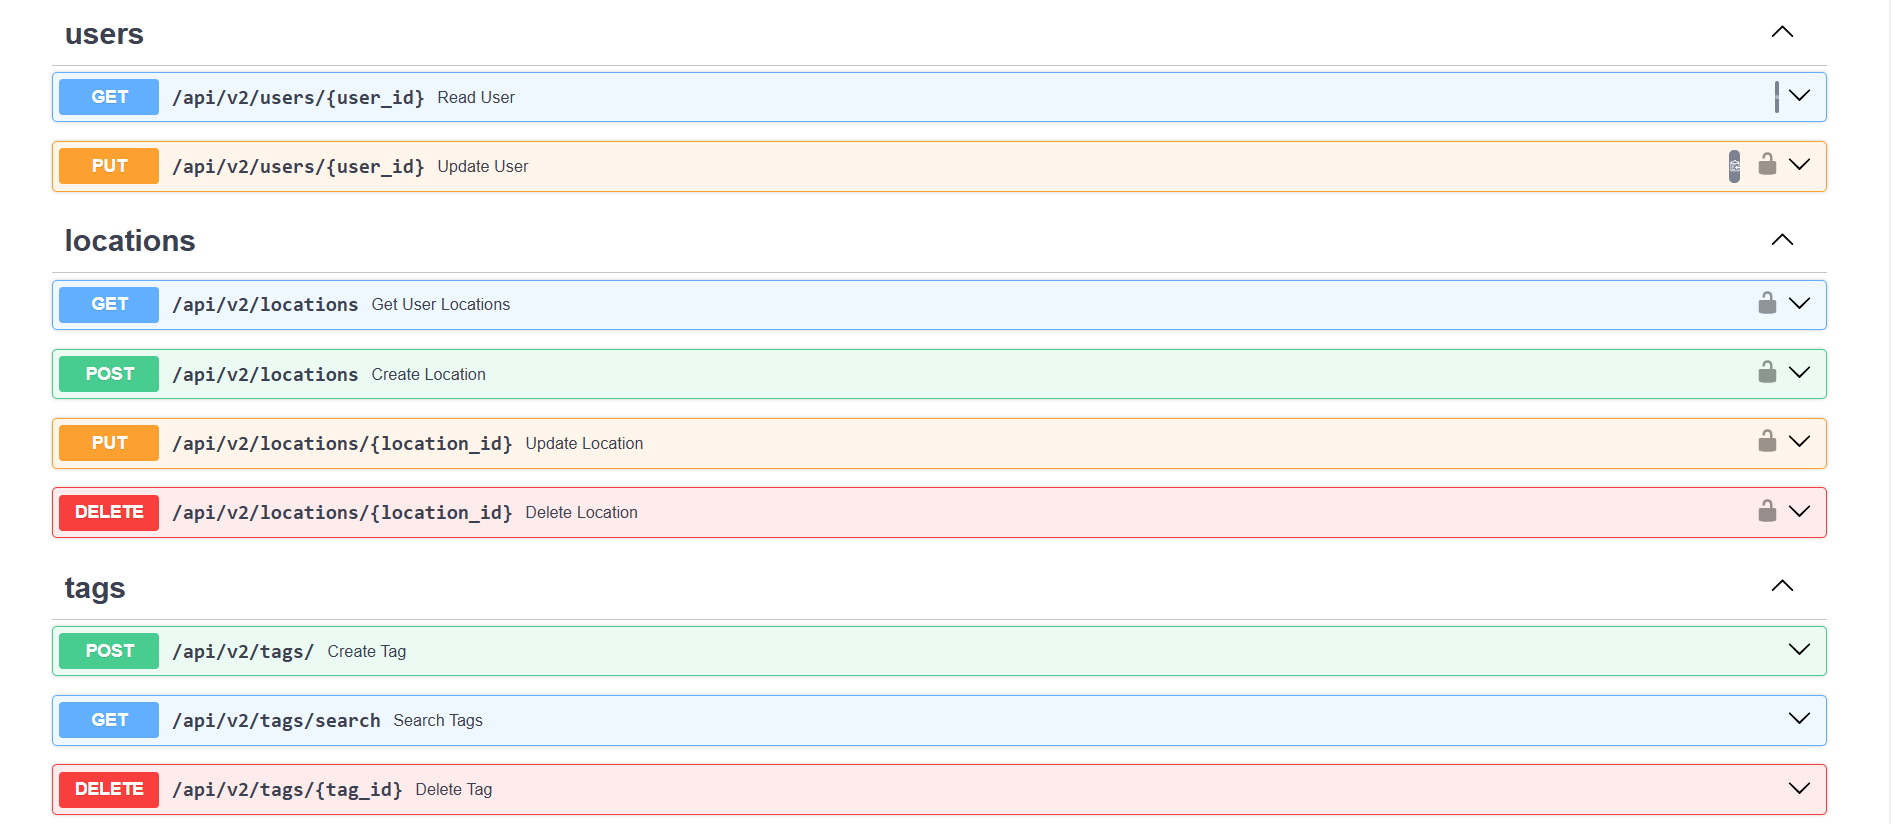The image size is (1891, 824).
Task: Expand the Create Tag chevron
Action: point(1799,650)
